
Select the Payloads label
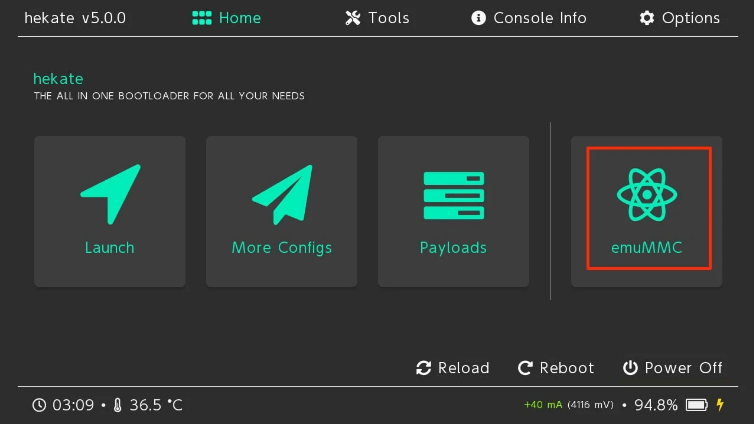coord(453,248)
